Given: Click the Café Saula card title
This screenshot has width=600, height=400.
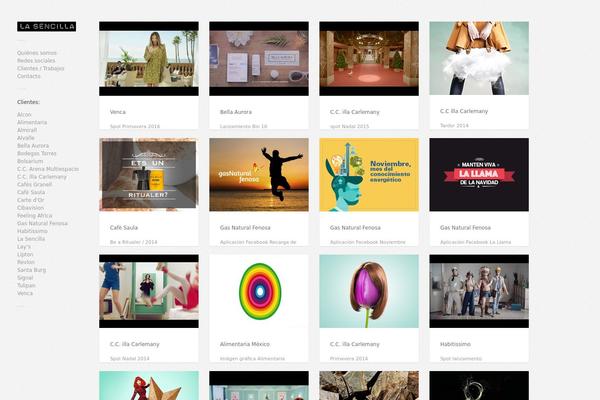Looking at the screenshot, I should [124, 227].
